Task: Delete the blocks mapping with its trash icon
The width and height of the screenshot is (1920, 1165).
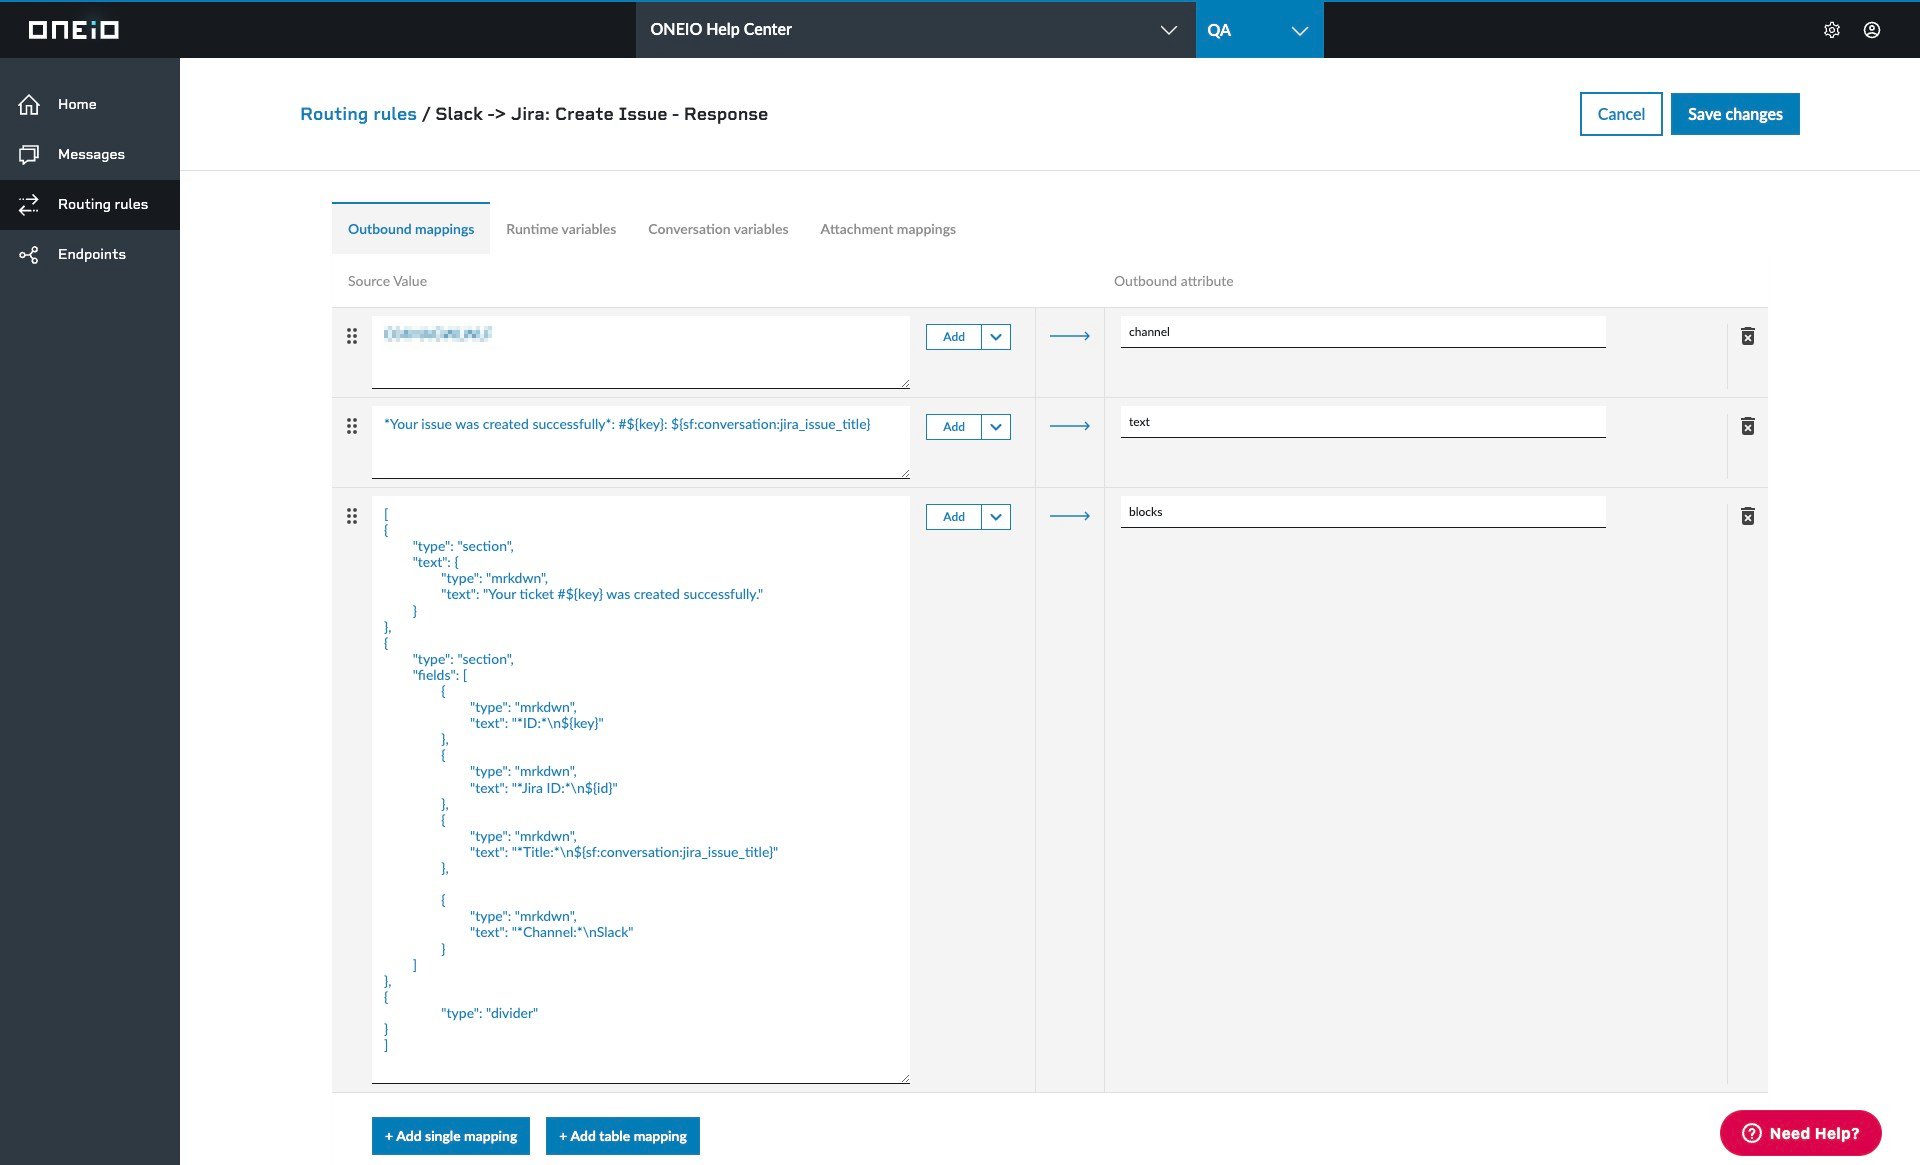Action: click(x=1748, y=516)
